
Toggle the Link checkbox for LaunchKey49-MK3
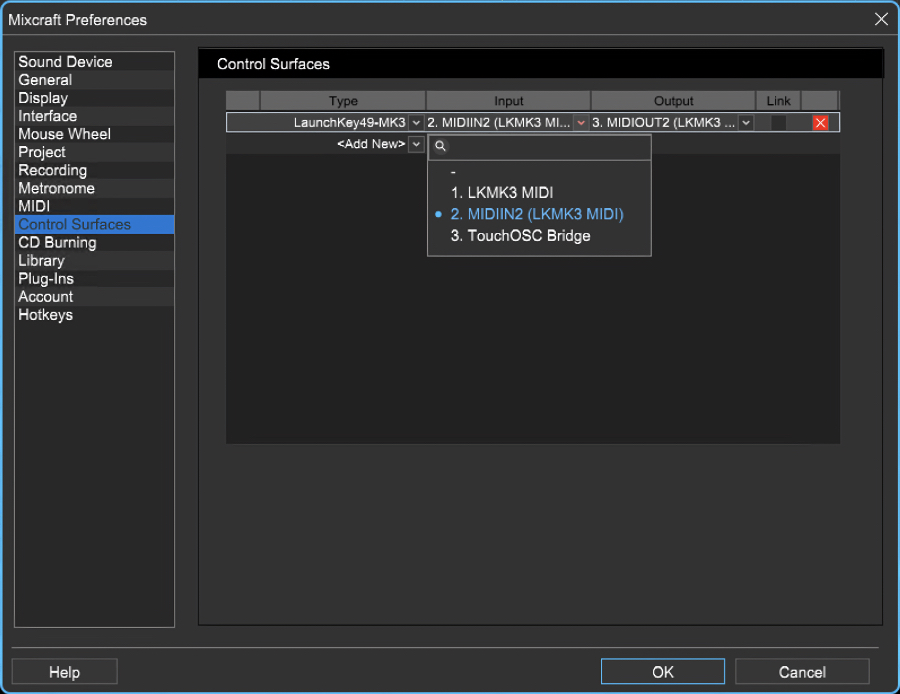click(778, 123)
